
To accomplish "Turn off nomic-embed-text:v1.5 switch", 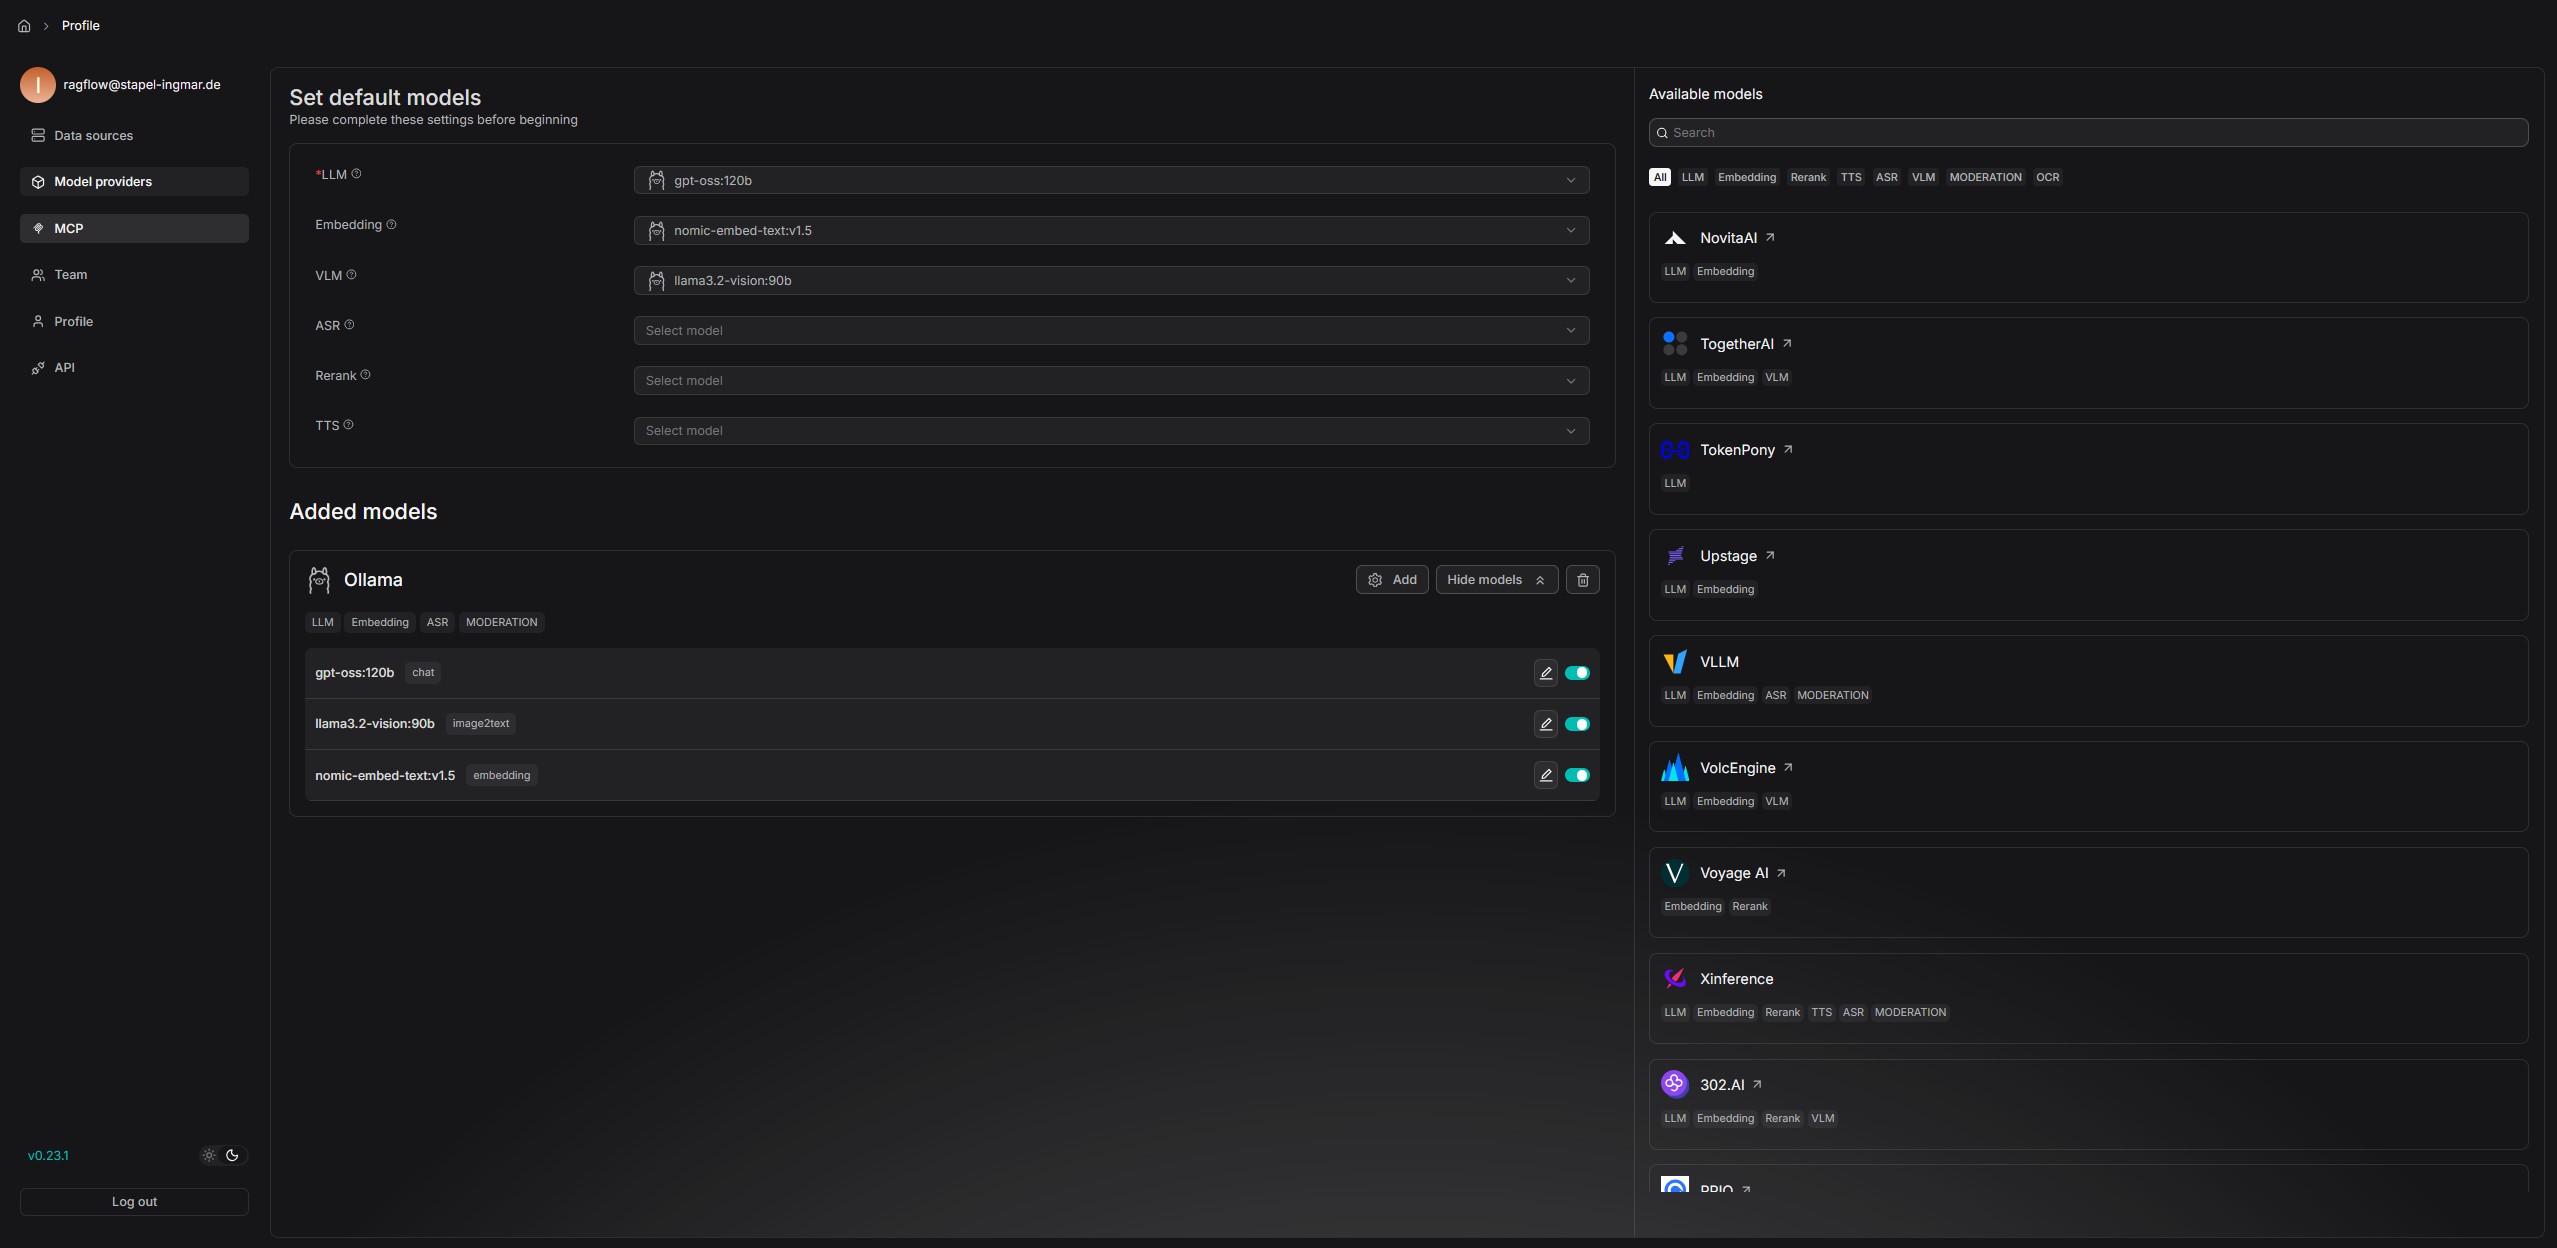I will [x=1577, y=775].
